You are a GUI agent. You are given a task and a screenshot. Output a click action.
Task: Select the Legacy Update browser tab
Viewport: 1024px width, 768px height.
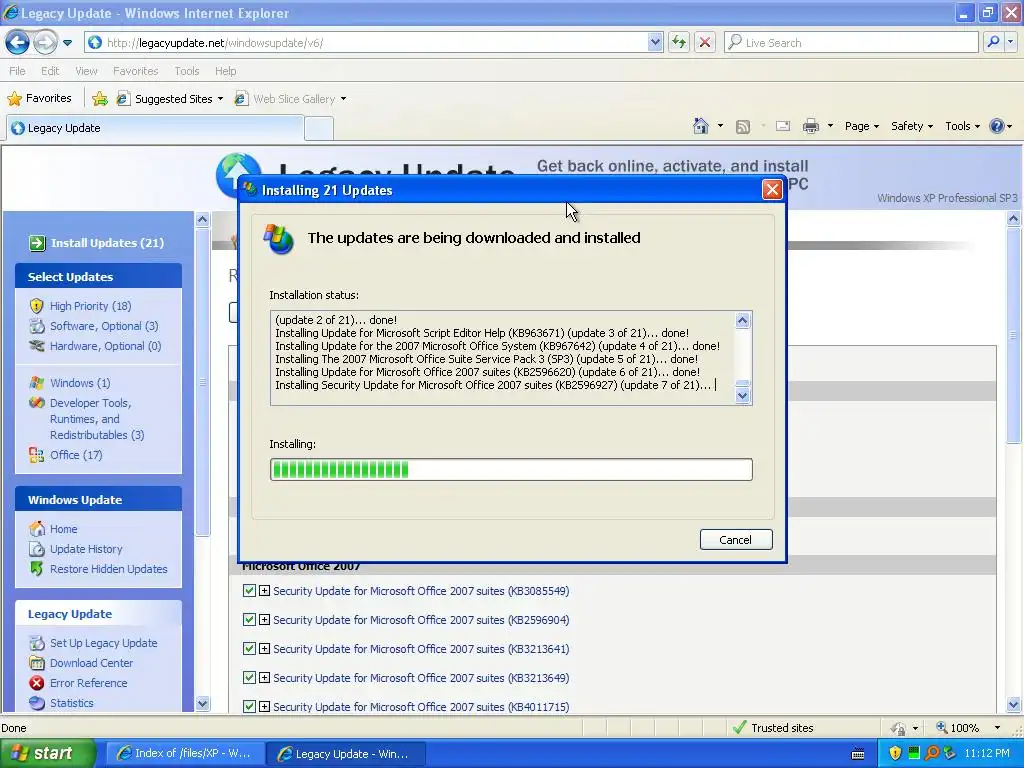click(155, 128)
